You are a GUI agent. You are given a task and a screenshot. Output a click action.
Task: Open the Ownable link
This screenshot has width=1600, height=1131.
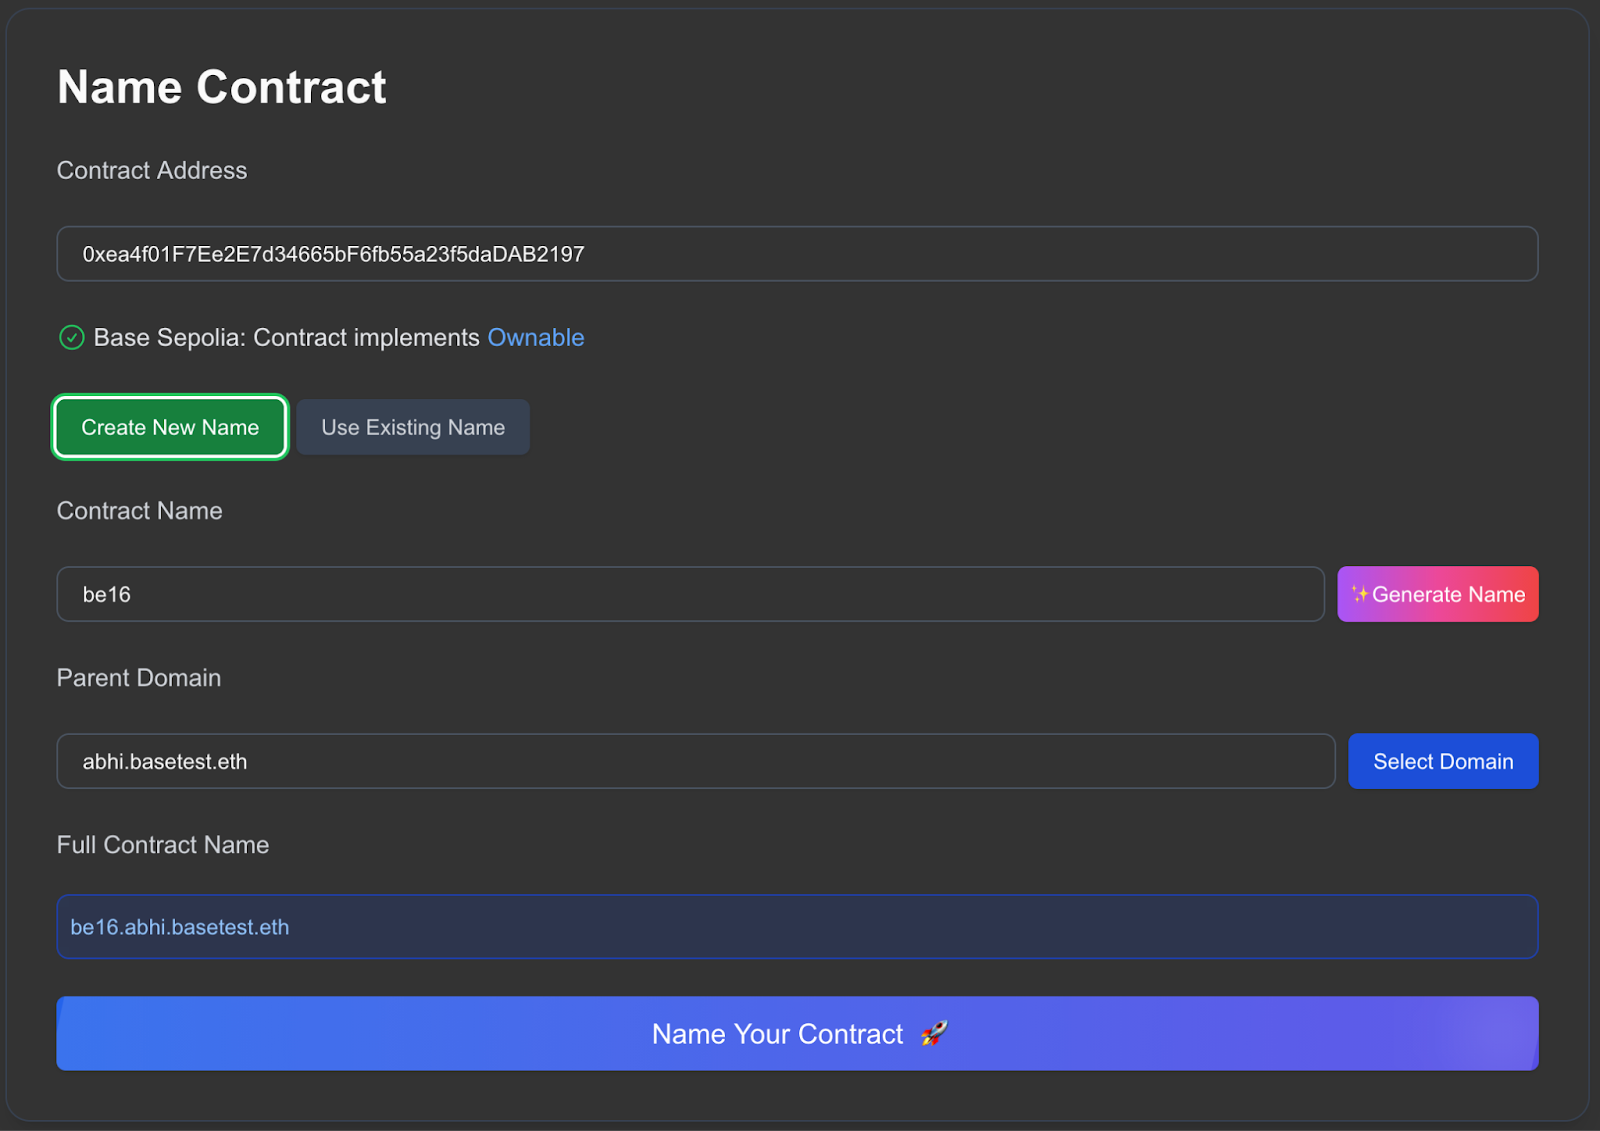[x=535, y=338]
